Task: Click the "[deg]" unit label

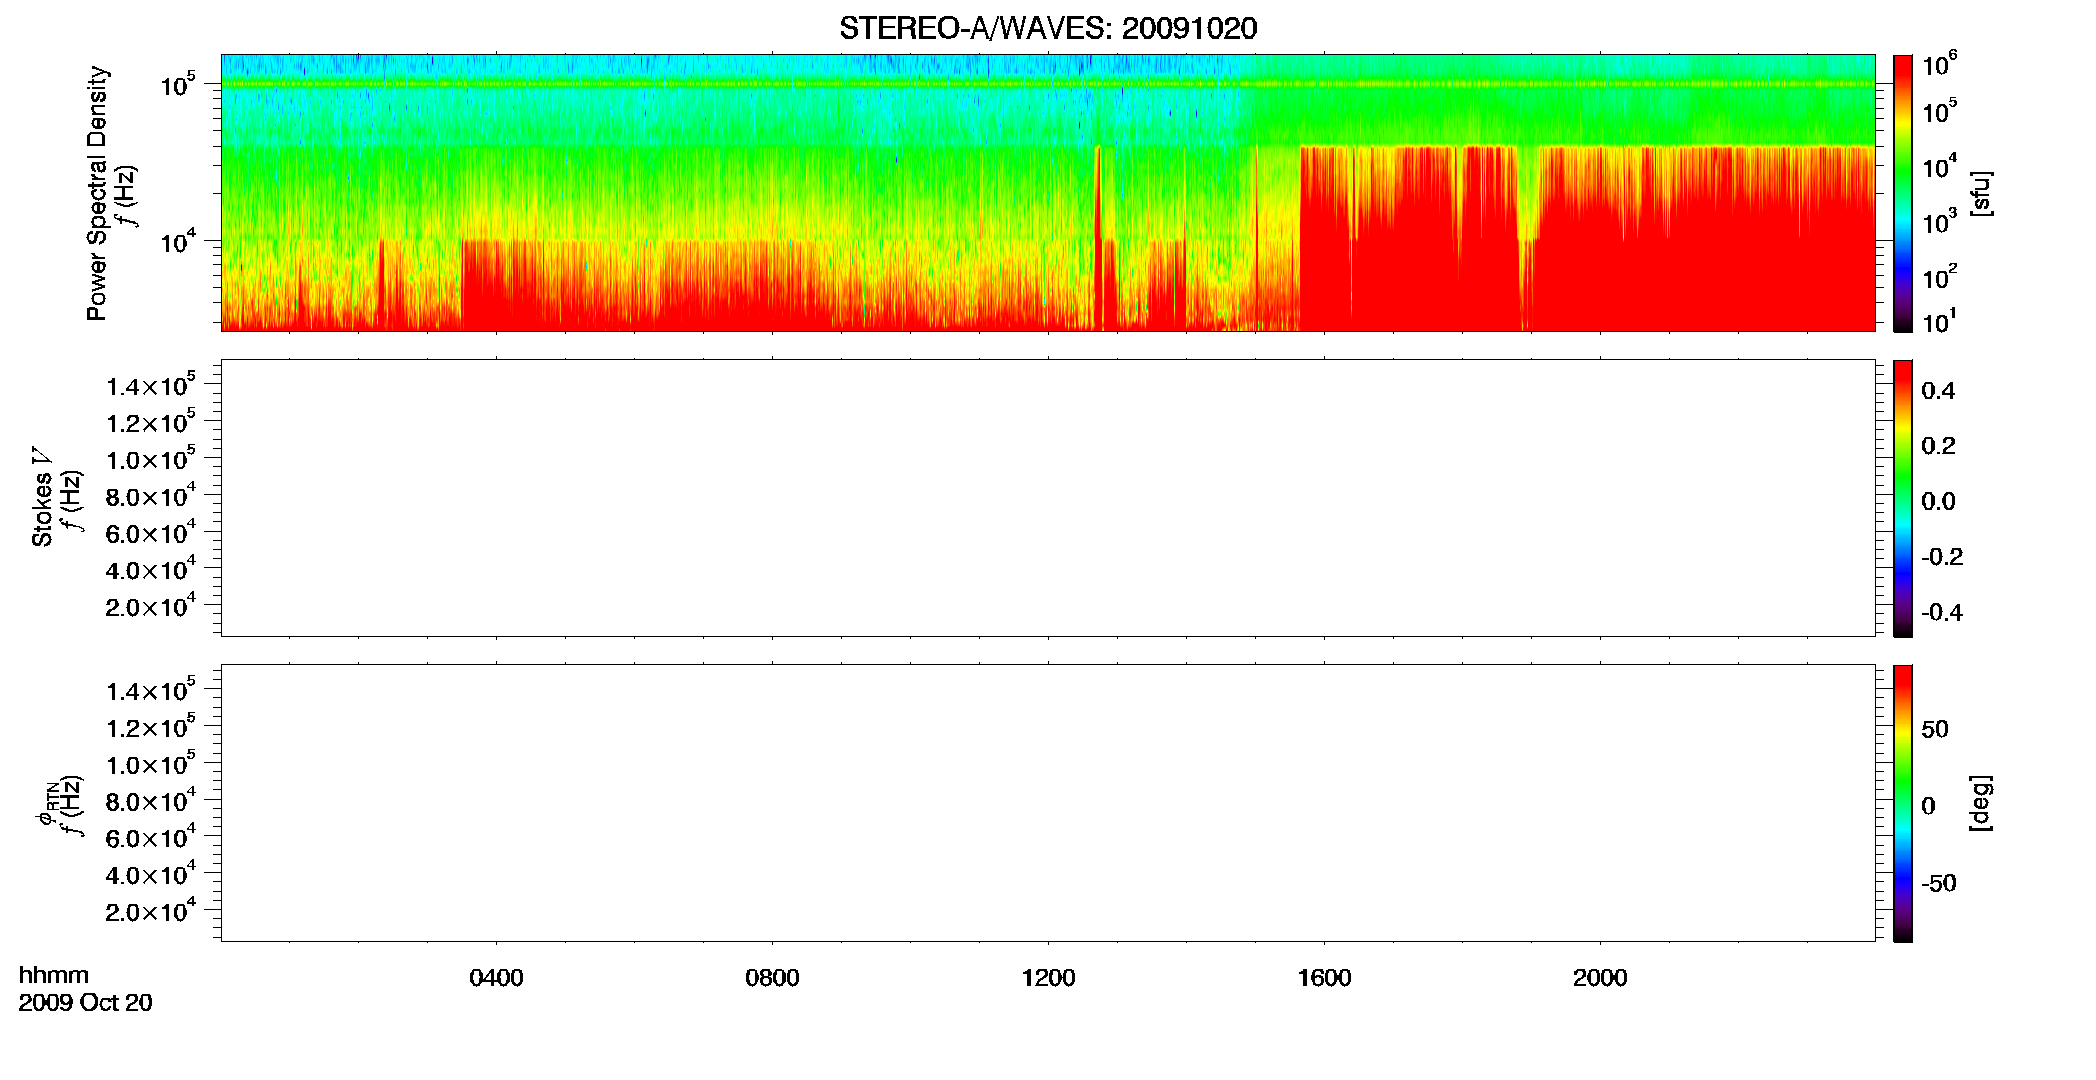Action: (1980, 803)
